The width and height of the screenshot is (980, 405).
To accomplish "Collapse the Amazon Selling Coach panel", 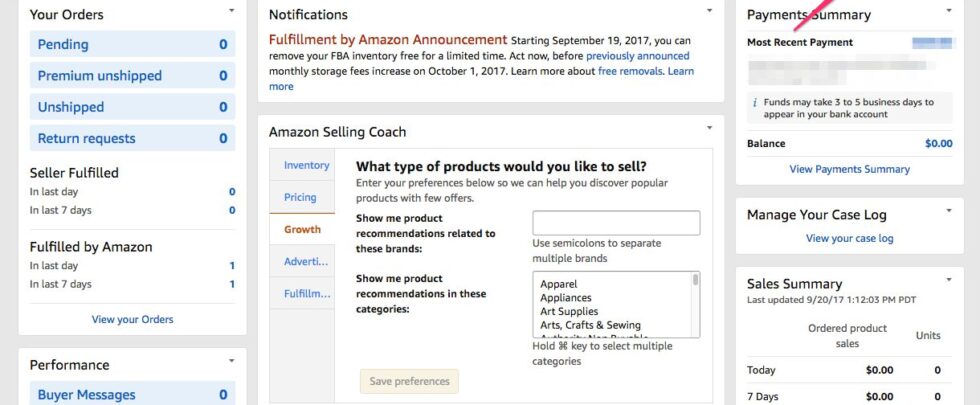I will coord(708,128).
